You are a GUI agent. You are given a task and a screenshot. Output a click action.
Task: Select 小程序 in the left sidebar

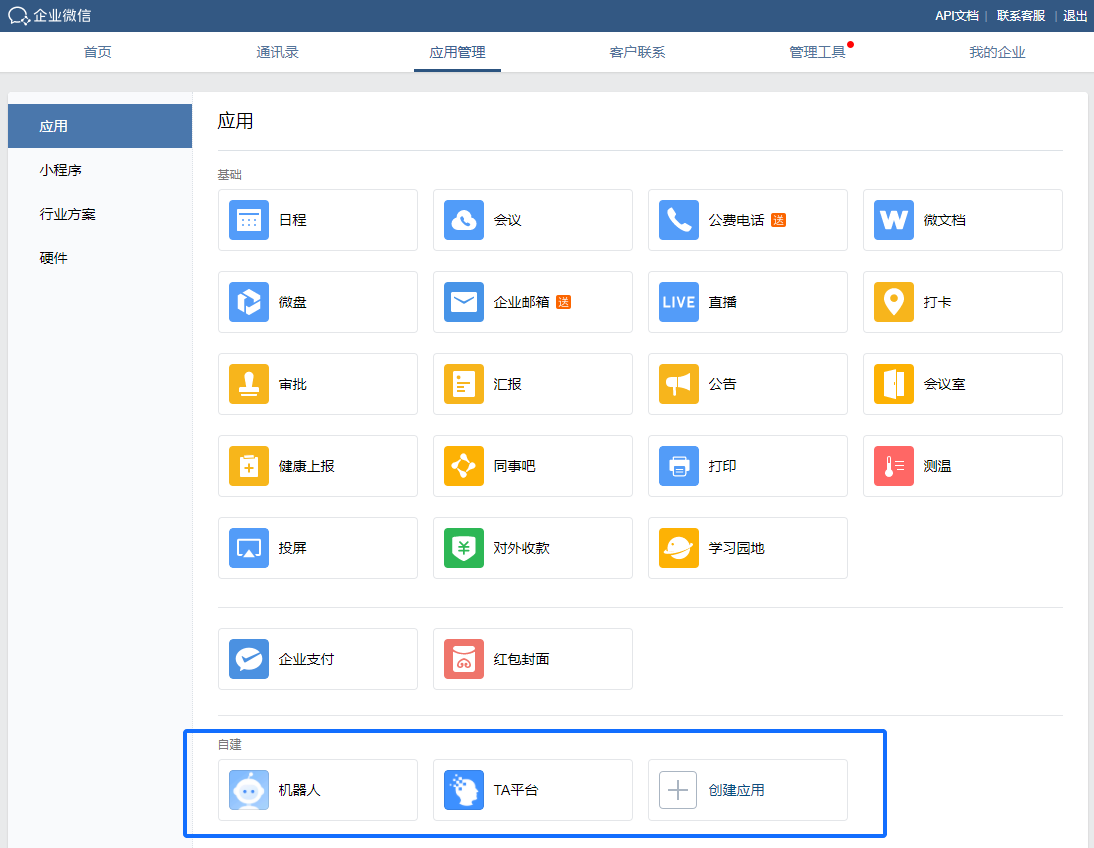point(61,170)
